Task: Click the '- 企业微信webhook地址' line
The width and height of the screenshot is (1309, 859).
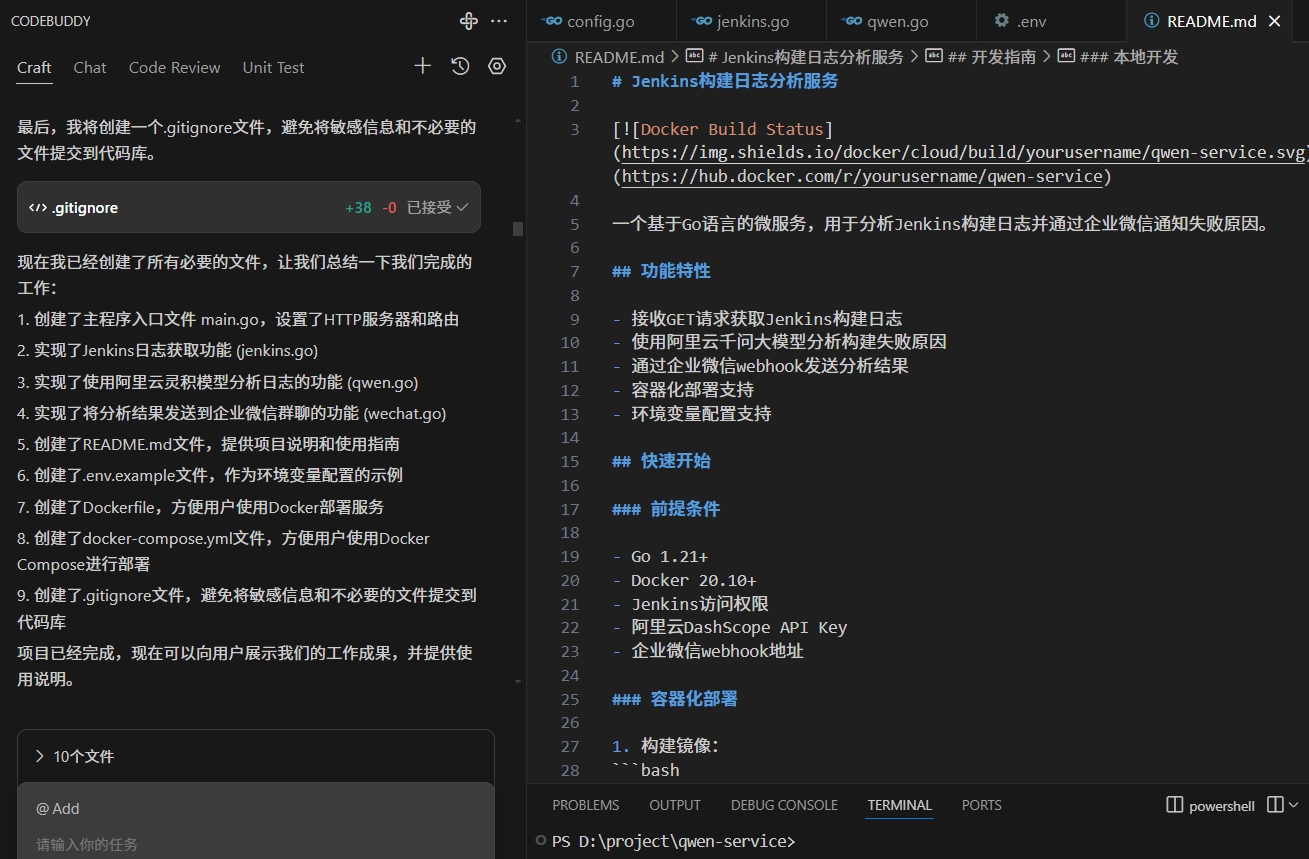Action: tap(708, 651)
